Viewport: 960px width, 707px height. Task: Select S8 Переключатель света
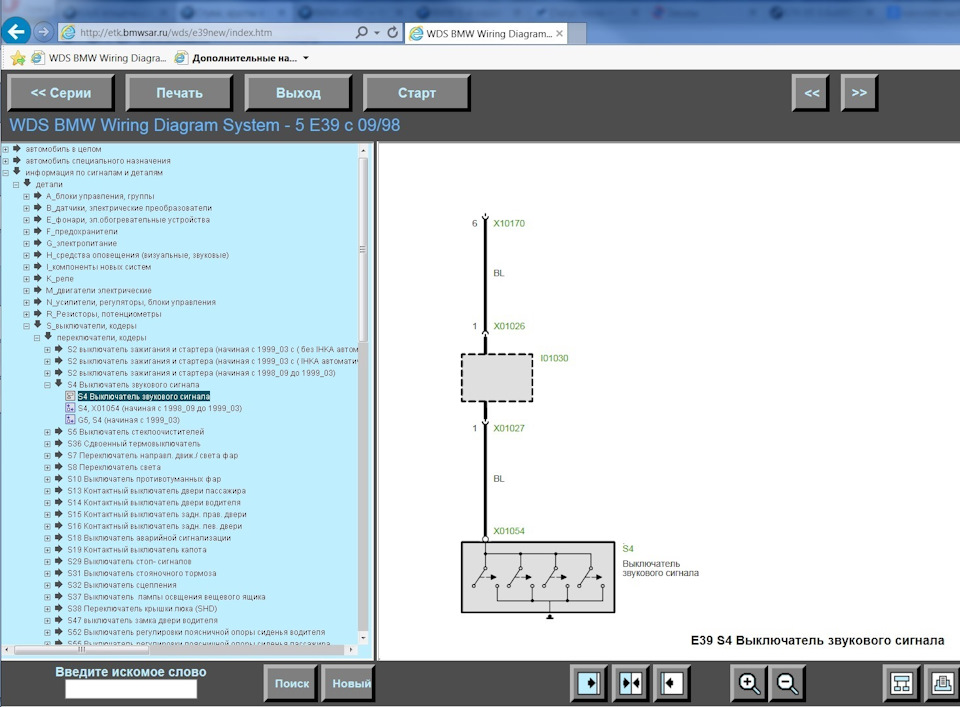(114, 467)
